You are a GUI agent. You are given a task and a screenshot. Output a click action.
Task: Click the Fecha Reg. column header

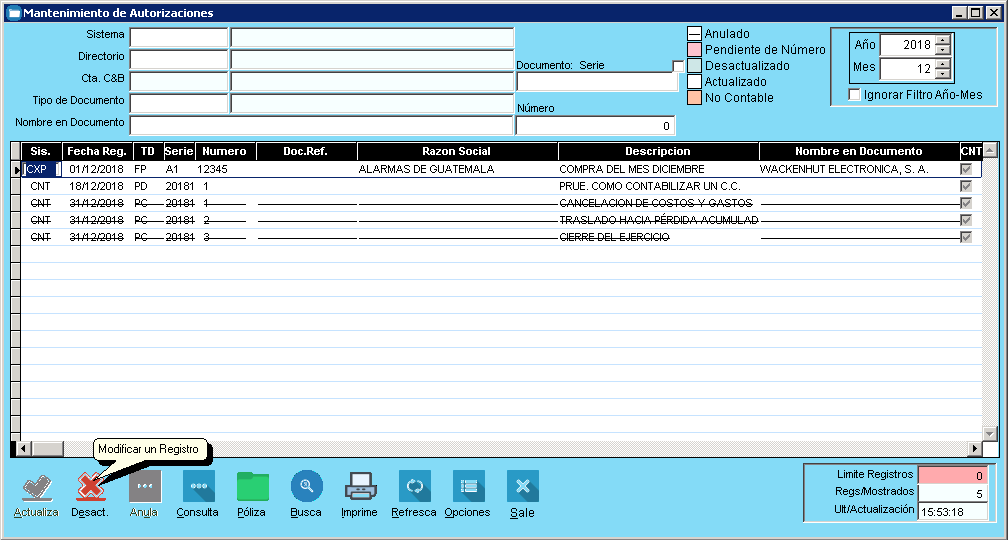[x=97, y=151]
